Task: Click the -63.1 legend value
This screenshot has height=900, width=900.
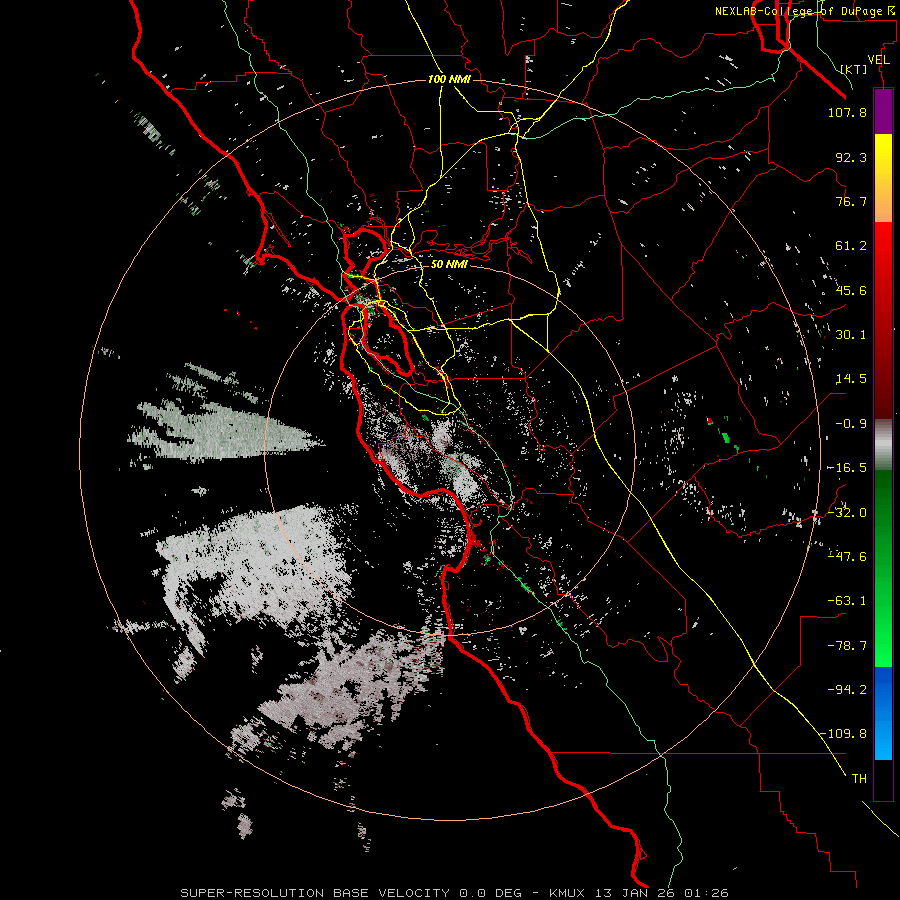Action: [847, 601]
